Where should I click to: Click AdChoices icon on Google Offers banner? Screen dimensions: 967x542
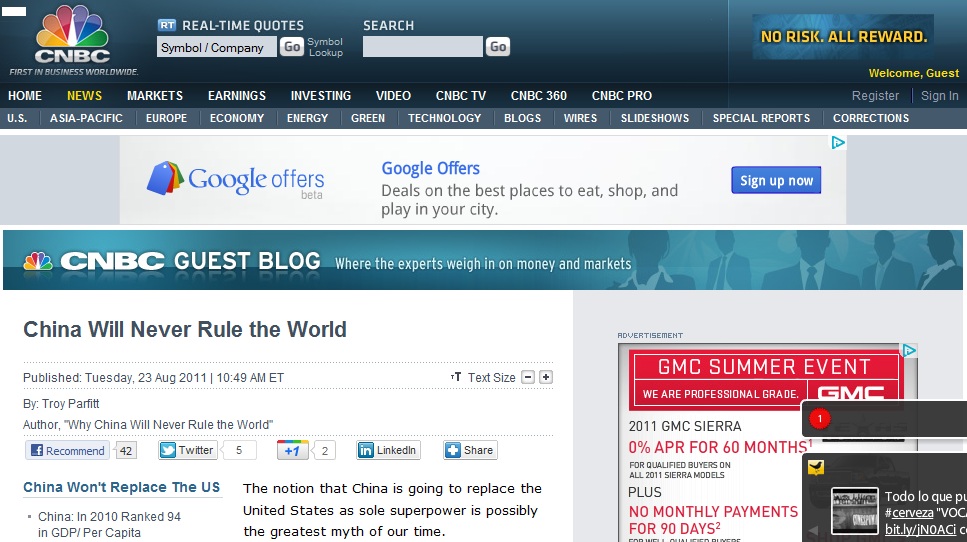[x=838, y=143]
